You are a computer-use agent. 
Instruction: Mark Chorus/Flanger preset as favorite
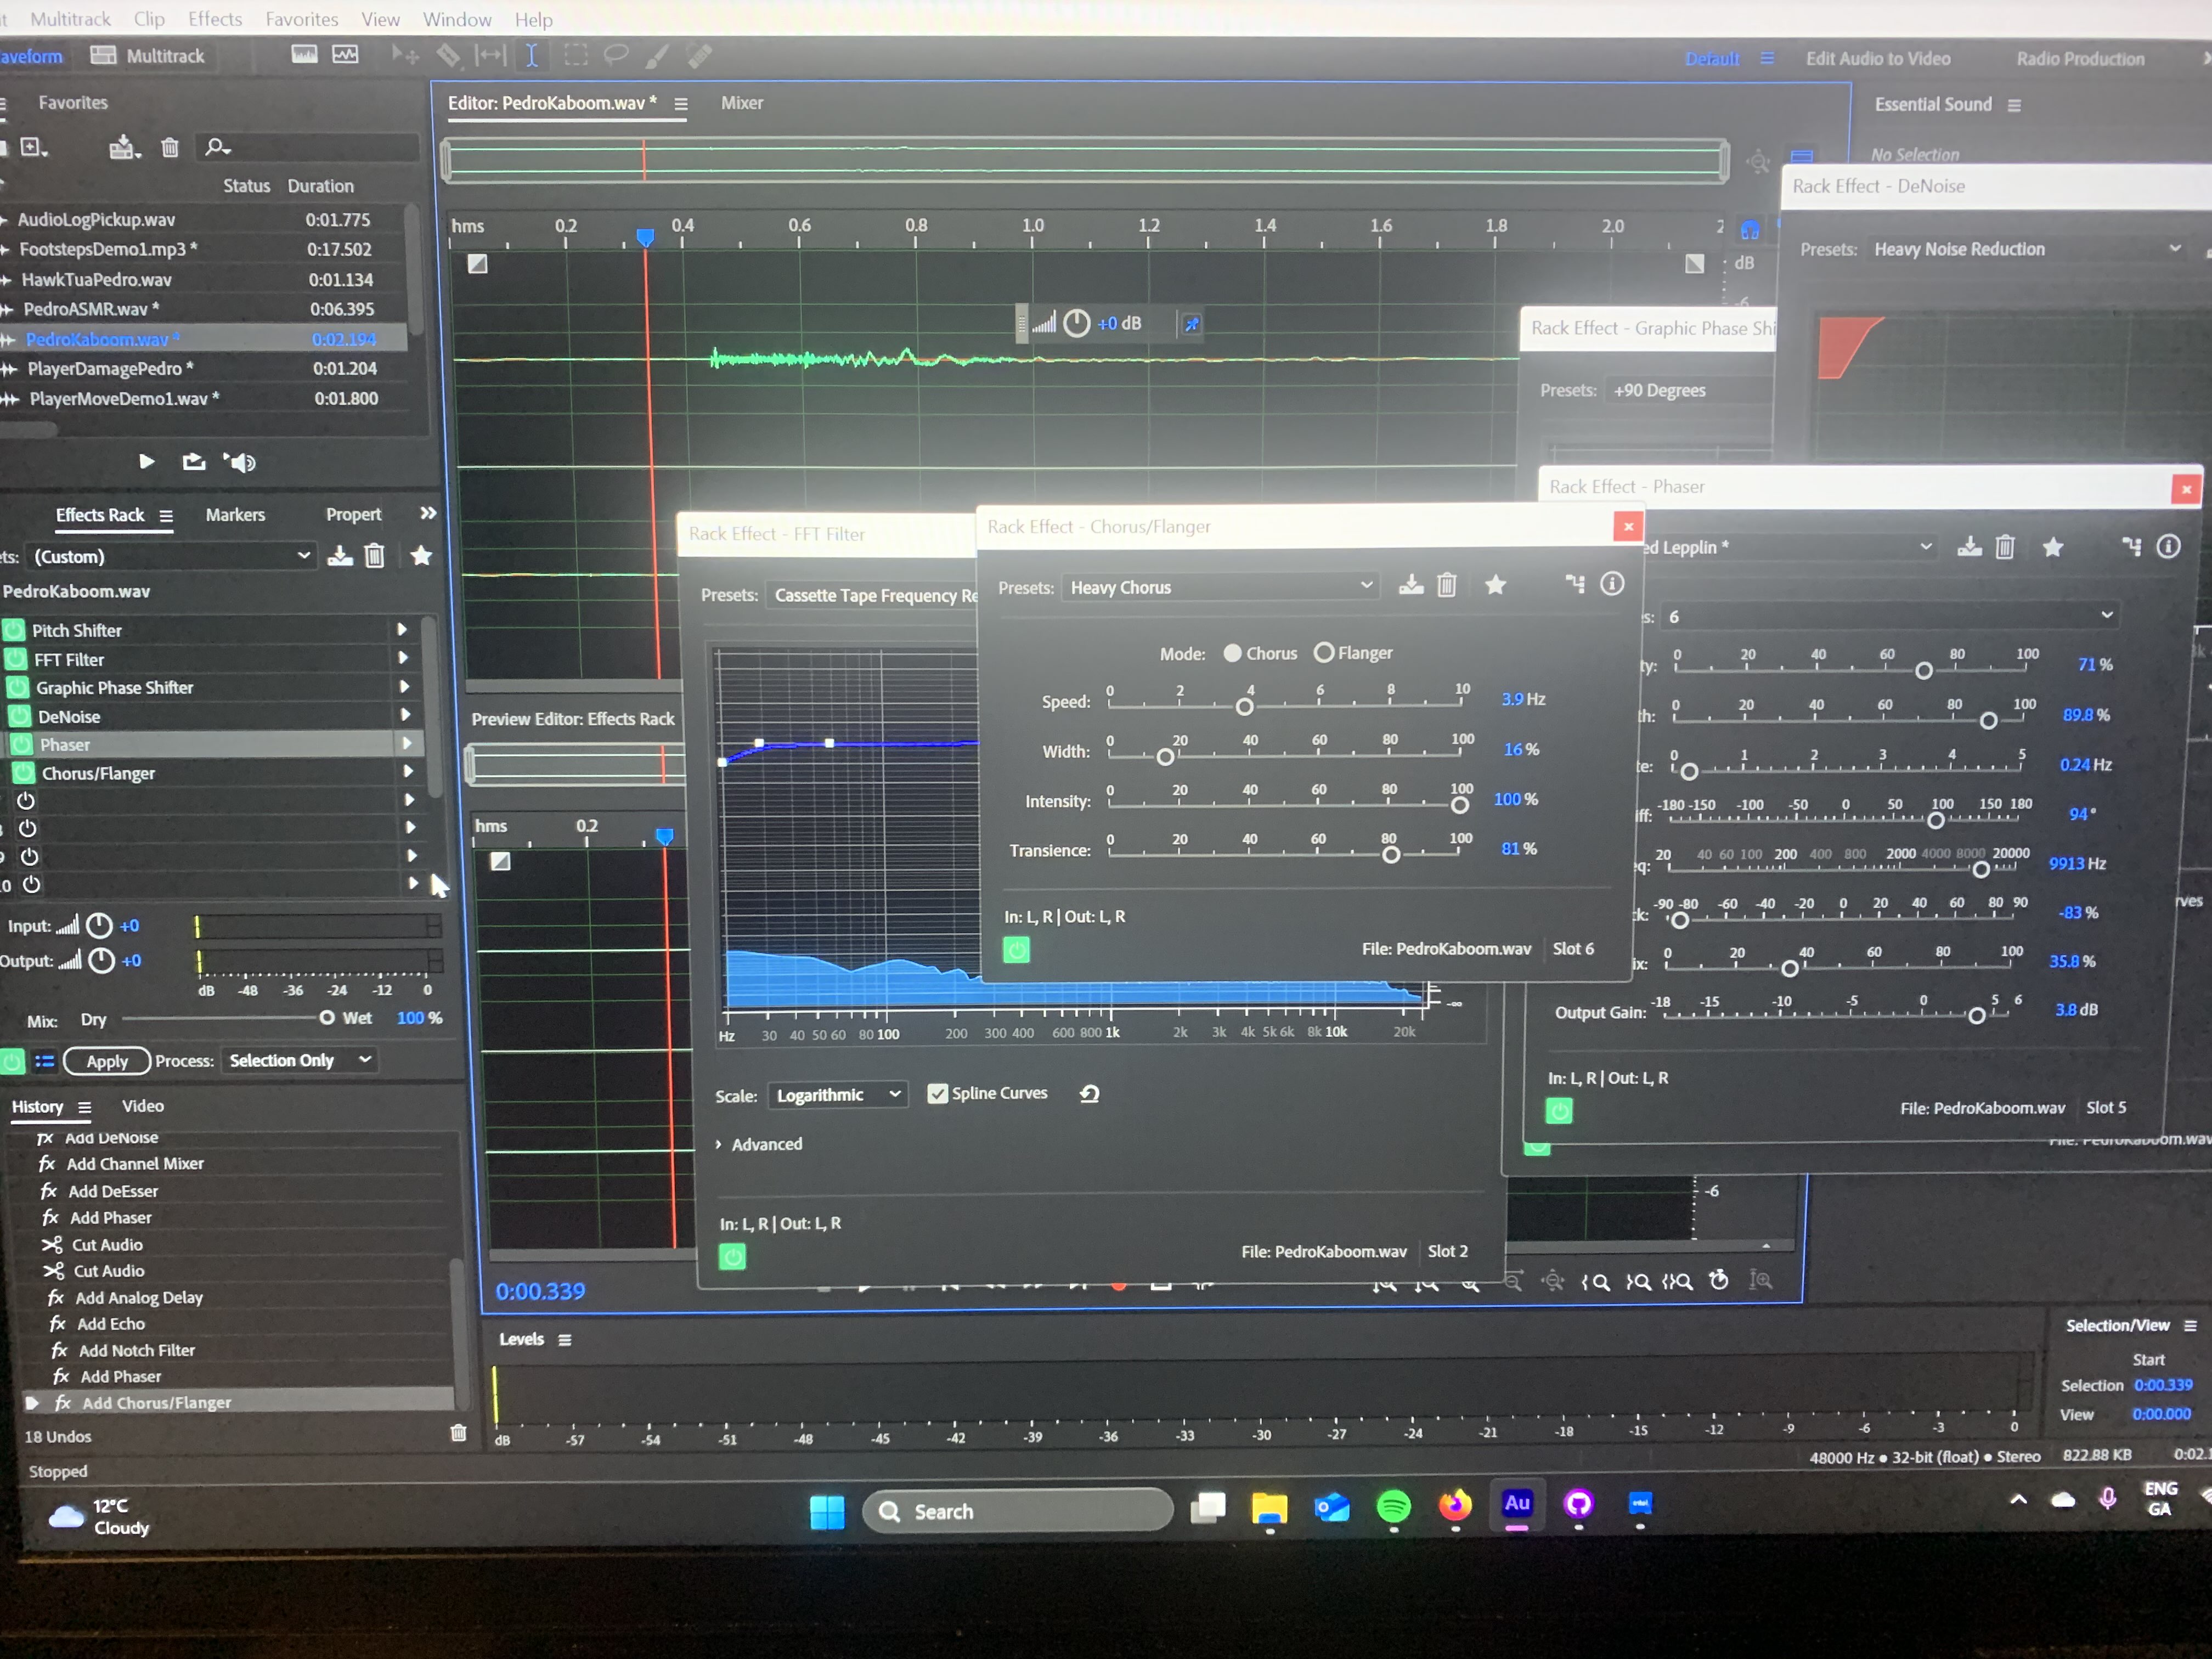click(1495, 585)
